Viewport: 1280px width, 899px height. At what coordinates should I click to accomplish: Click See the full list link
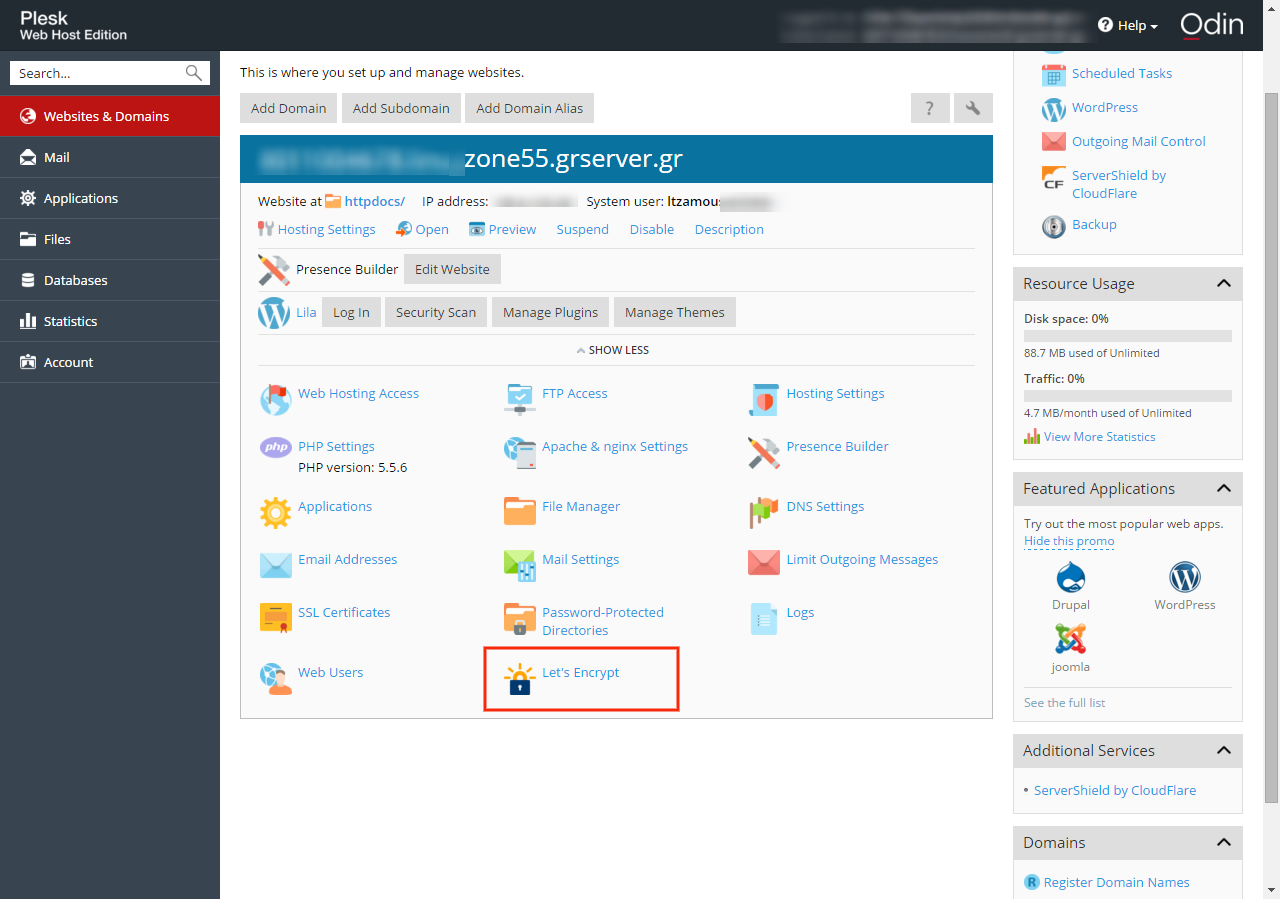coord(1065,703)
